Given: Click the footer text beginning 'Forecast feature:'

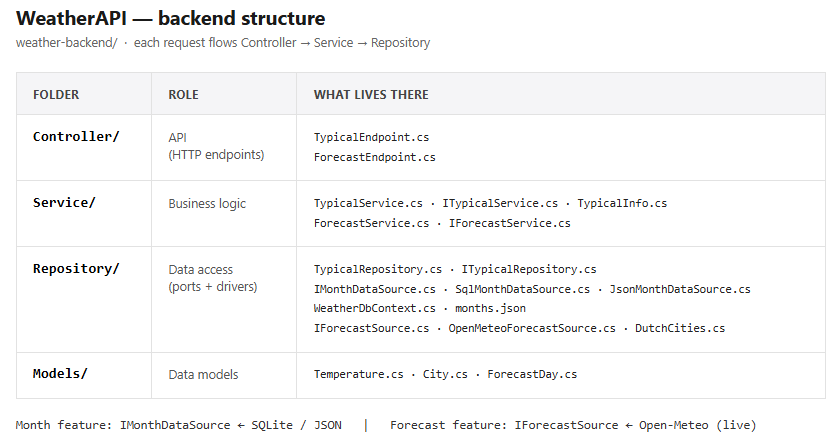Looking at the screenshot, I should 573,425.
